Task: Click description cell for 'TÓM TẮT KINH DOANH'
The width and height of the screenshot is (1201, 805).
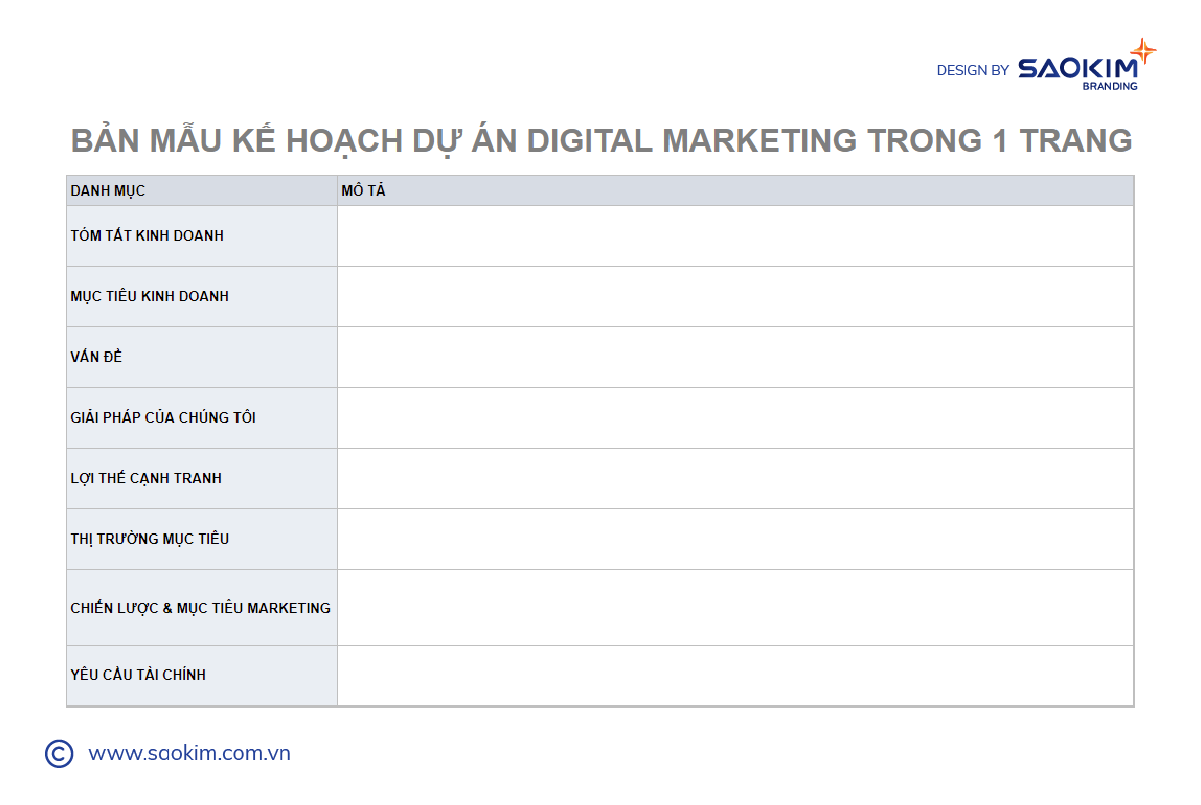Action: tap(735, 236)
